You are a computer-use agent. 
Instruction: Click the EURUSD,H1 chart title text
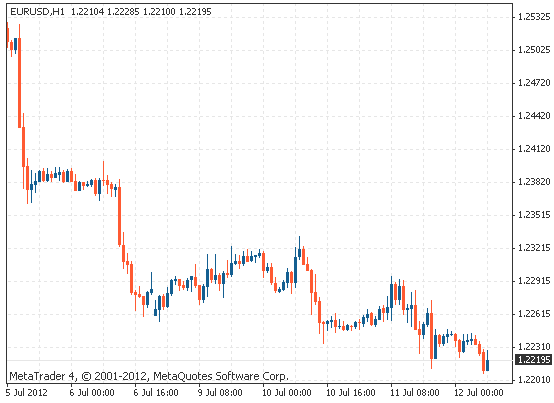37,12
